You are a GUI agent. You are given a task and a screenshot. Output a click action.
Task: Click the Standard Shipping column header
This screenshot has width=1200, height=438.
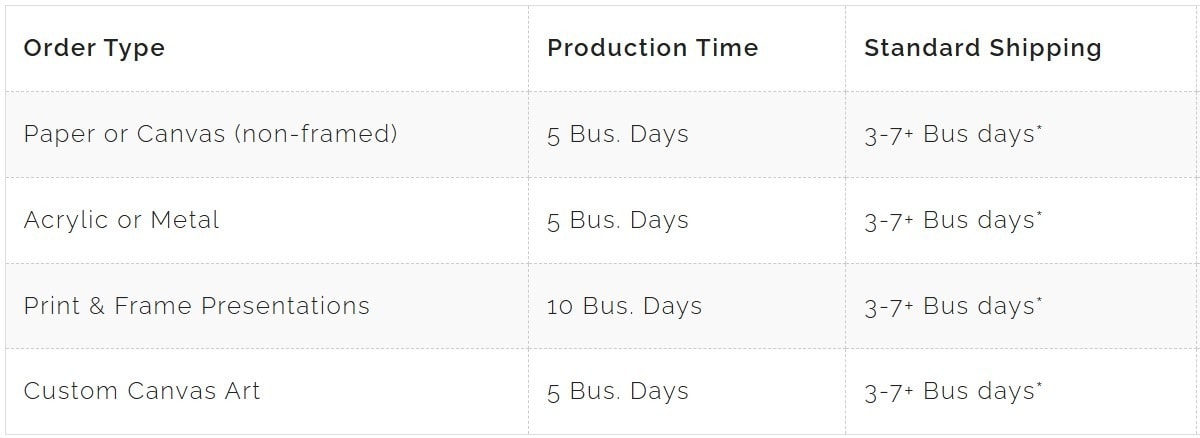[982, 48]
